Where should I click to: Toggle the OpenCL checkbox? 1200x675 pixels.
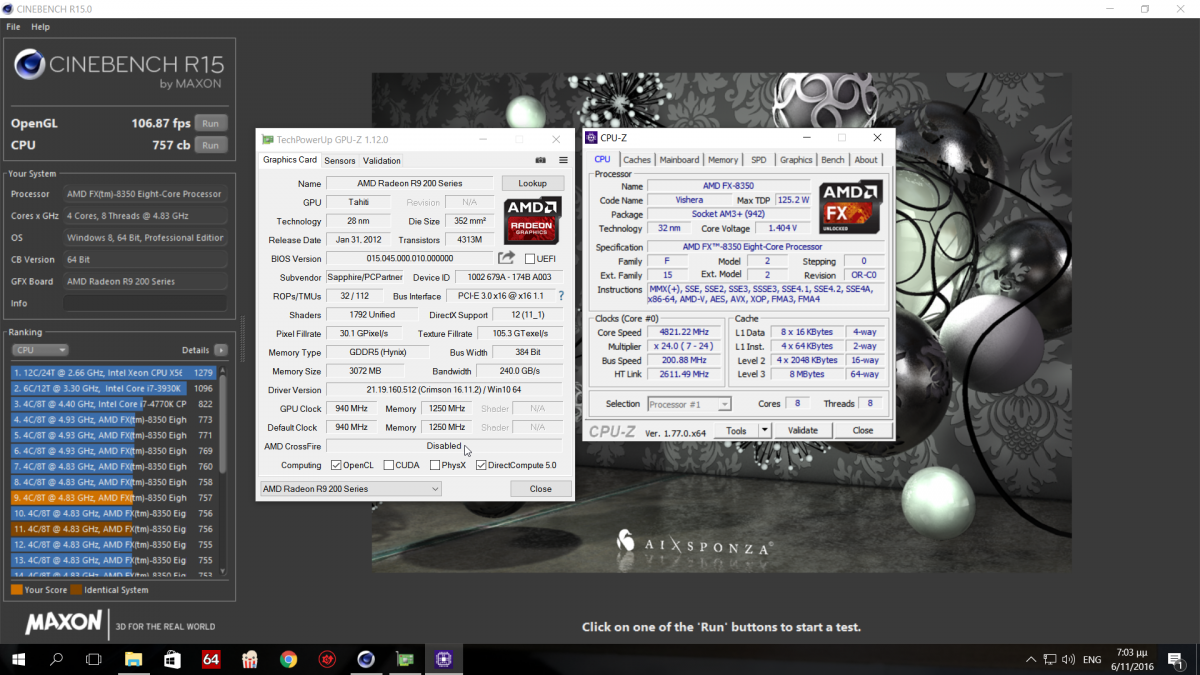336,465
